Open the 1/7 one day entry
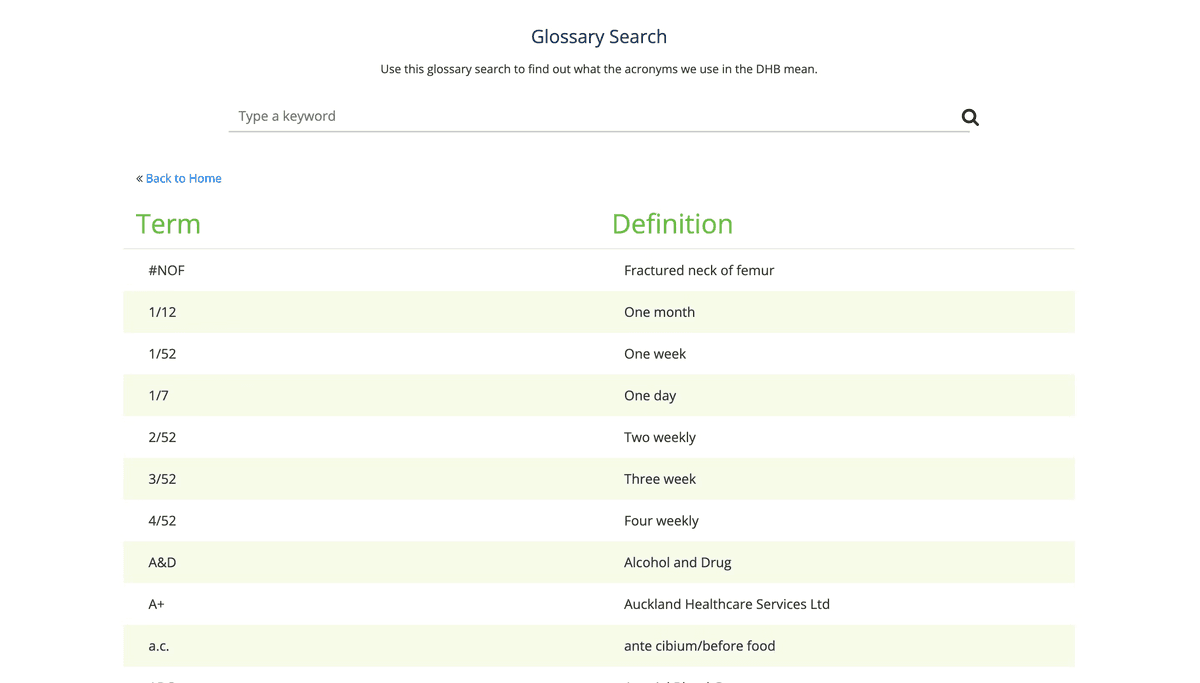This screenshot has height=683, width=1200. pyautogui.click(x=158, y=395)
